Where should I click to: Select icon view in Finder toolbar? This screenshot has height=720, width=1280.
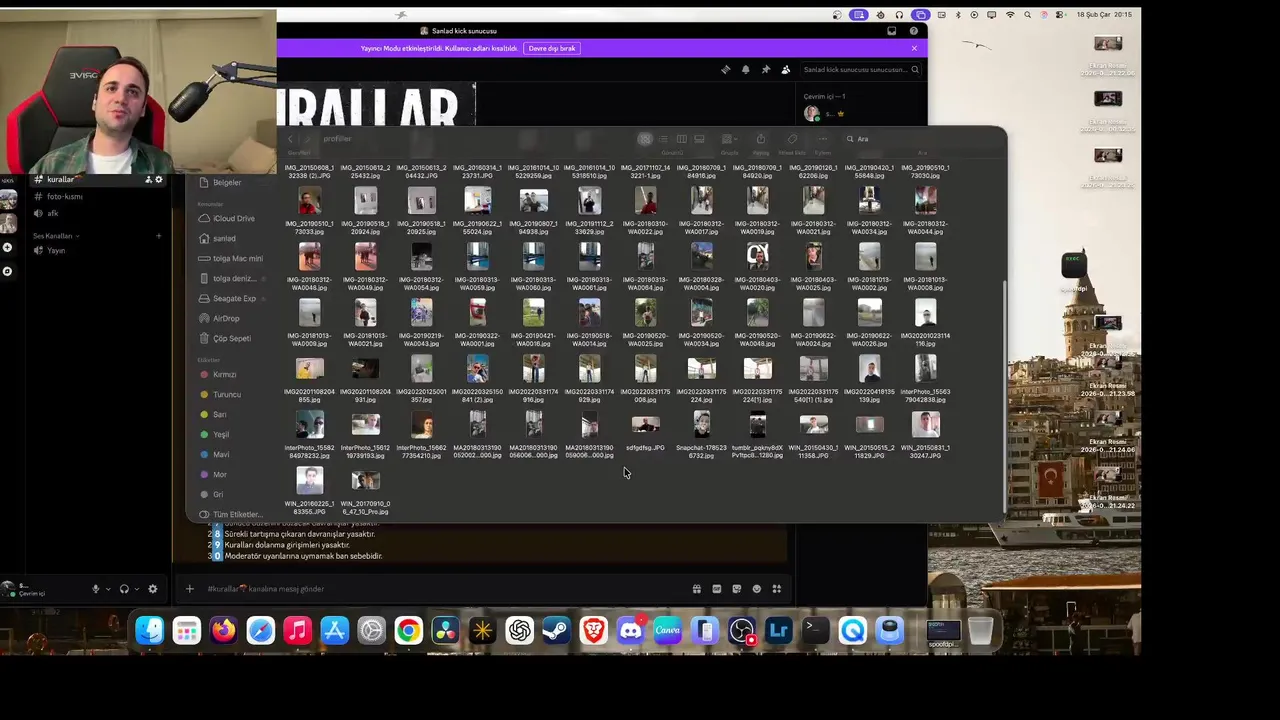(x=645, y=139)
